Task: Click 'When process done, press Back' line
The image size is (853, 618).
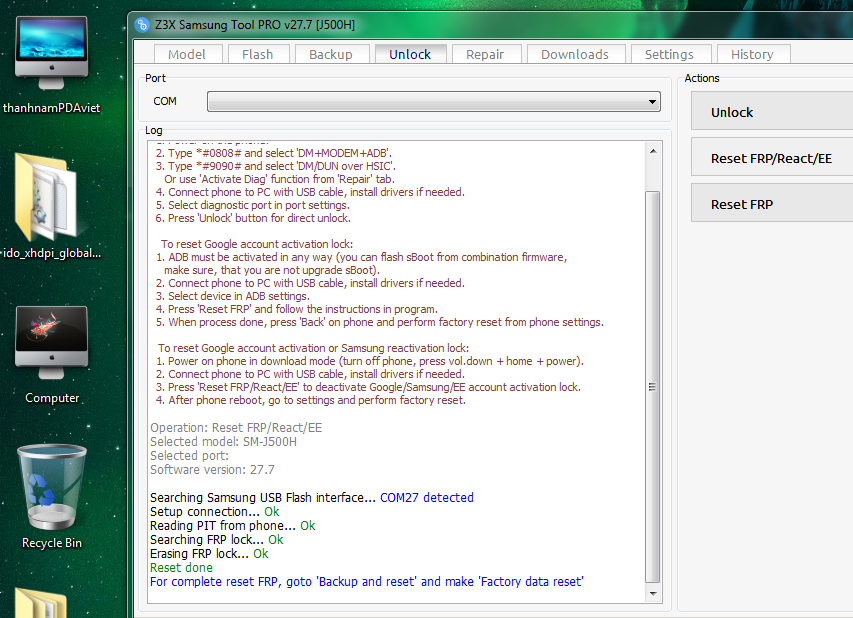Action: [380, 322]
